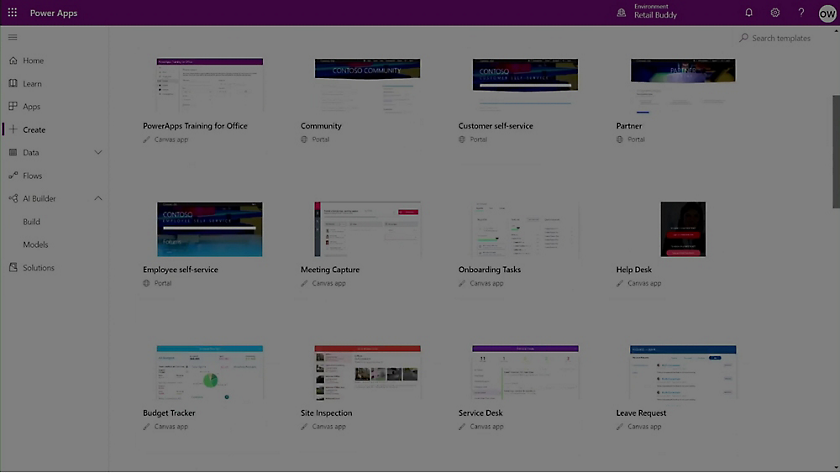The height and width of the screenshot is (473, 840).
Task: Open Solutions in navigation
Action: (39, 268)
